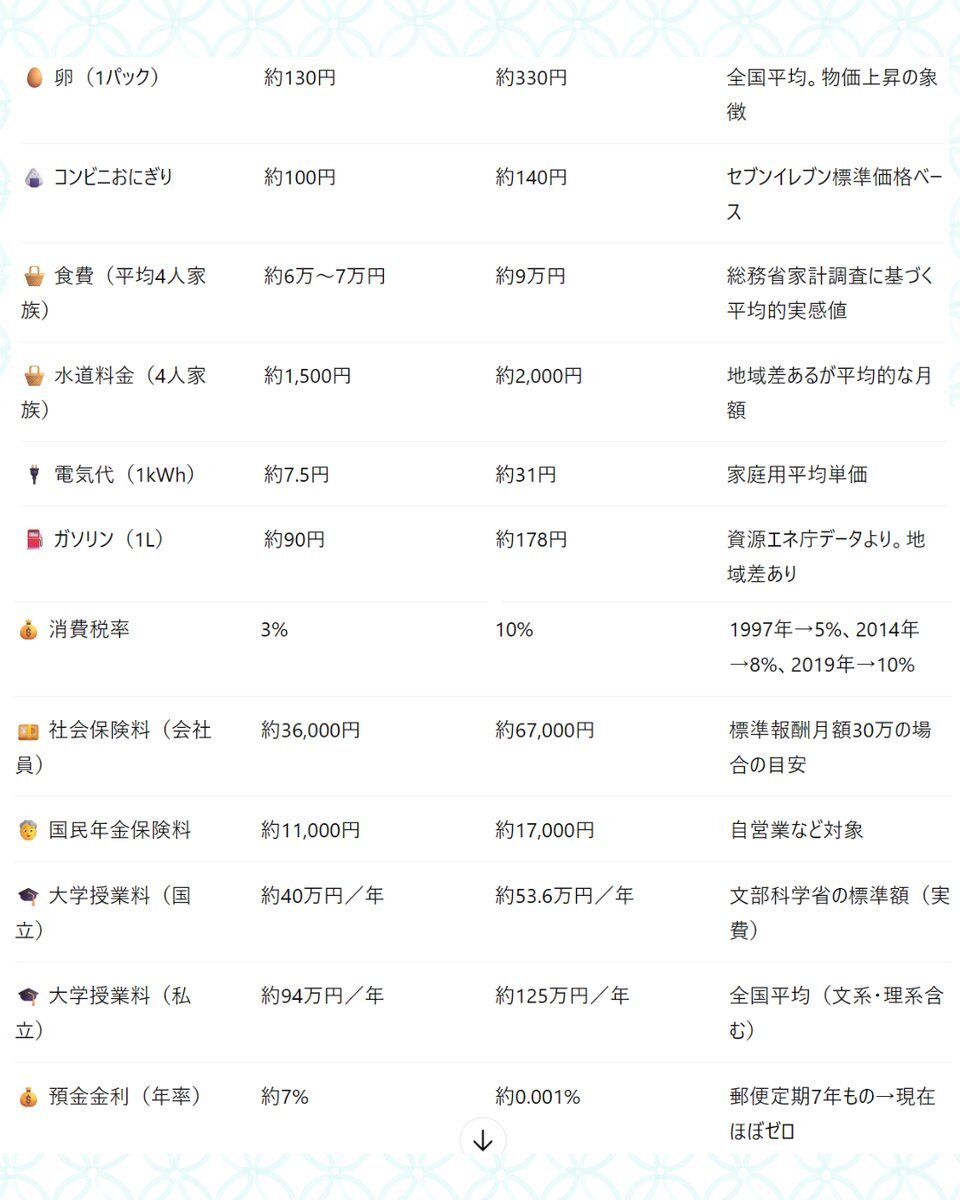This screenshot has width=960, height=1200.
Task: Click the graduation cap beside 大学授業料(国立)
Action: (28, 897)
